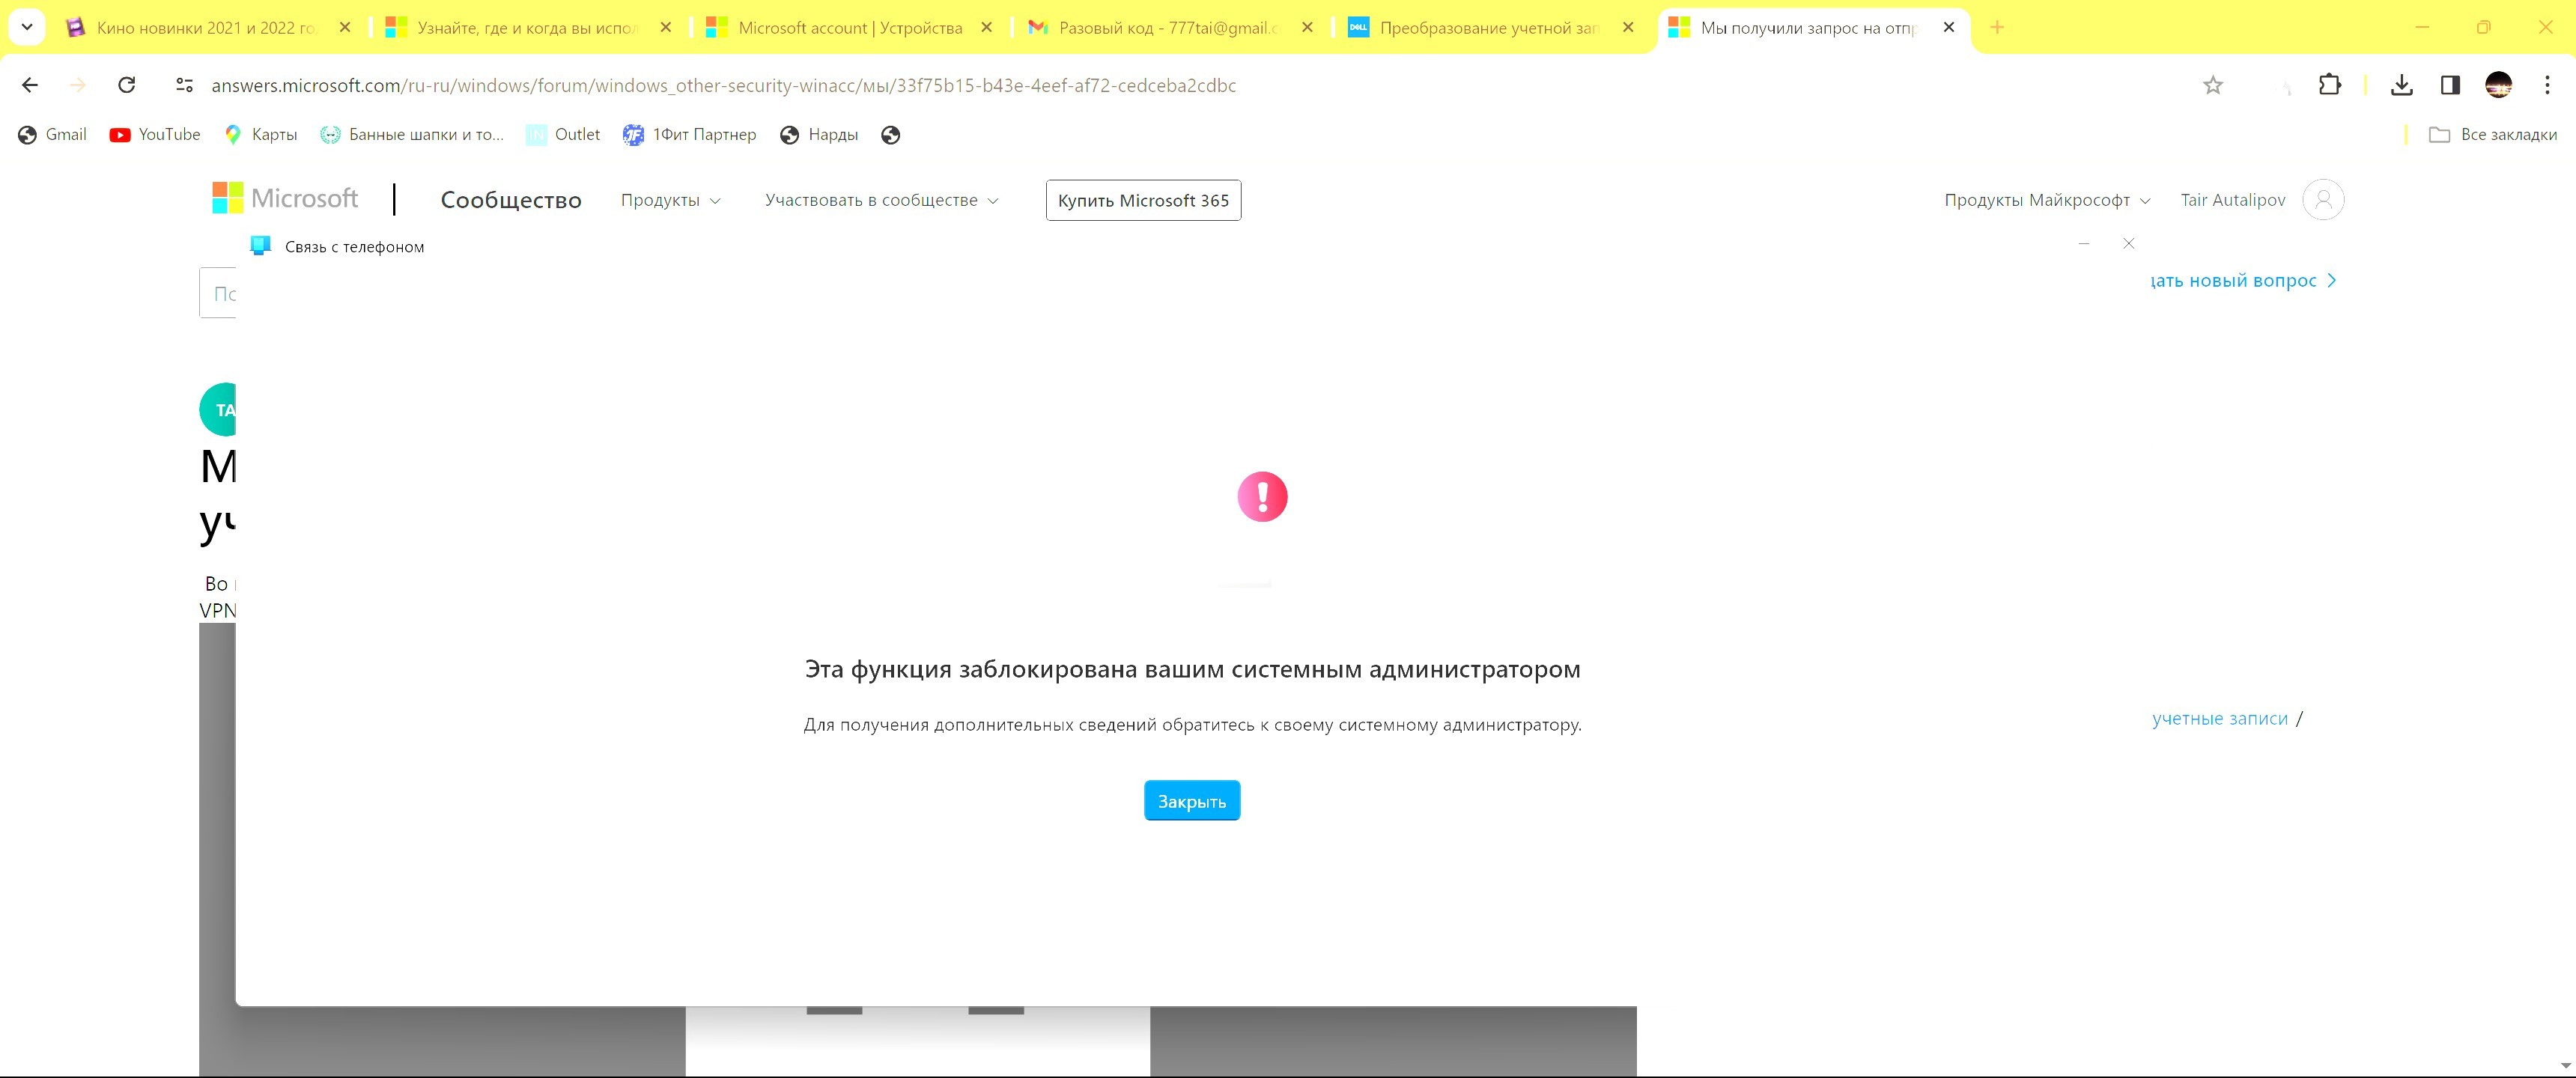Open the tab search dropdown arrow

click(x=27, y=27)
